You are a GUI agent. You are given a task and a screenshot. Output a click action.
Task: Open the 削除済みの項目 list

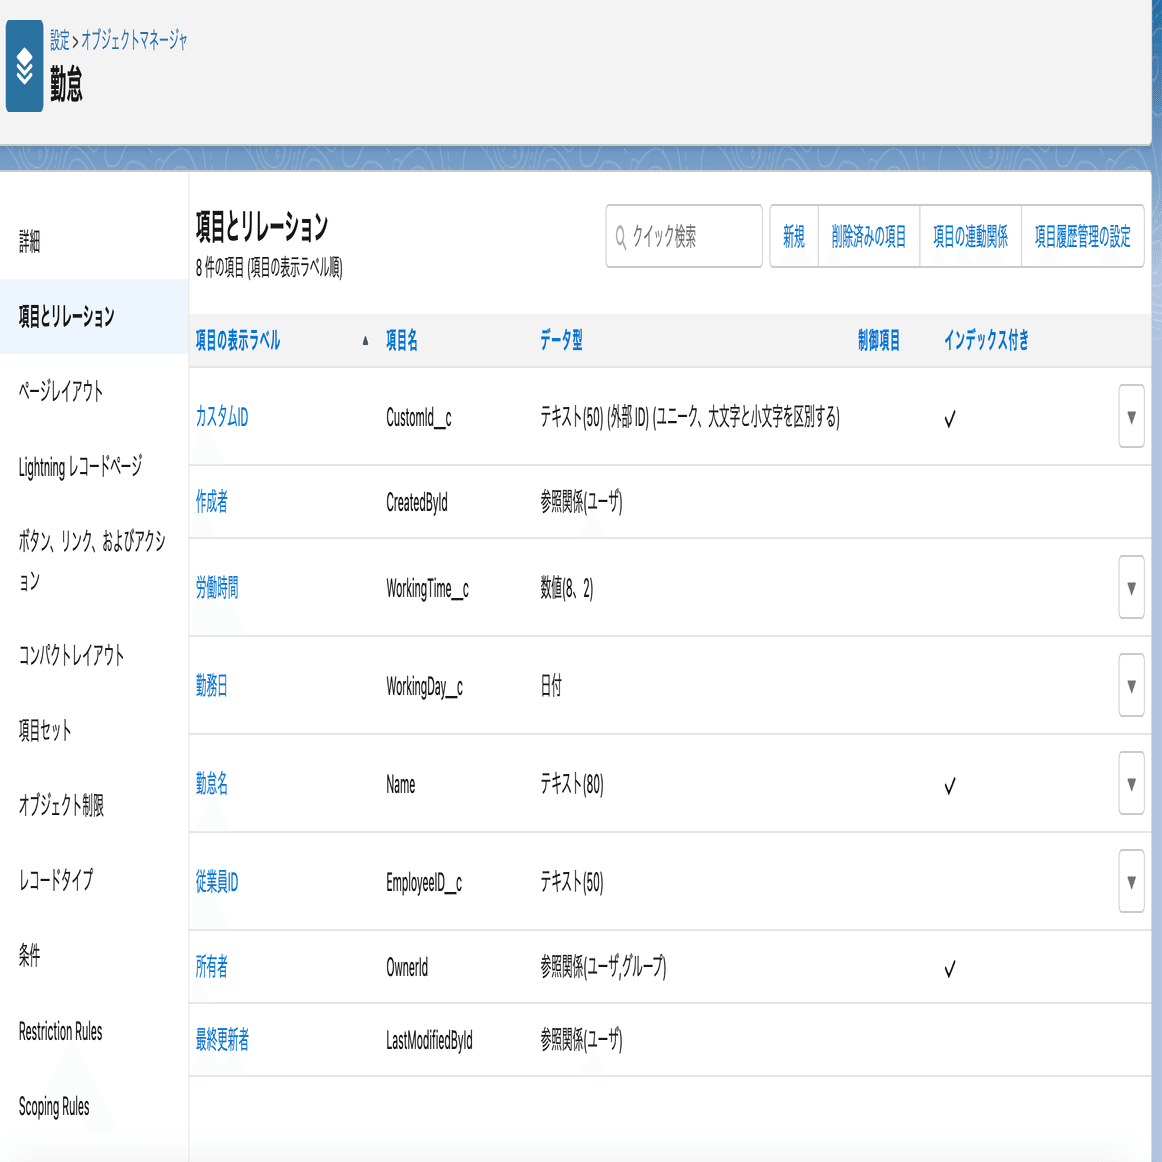pyautogui.click(x=868, y=236)
